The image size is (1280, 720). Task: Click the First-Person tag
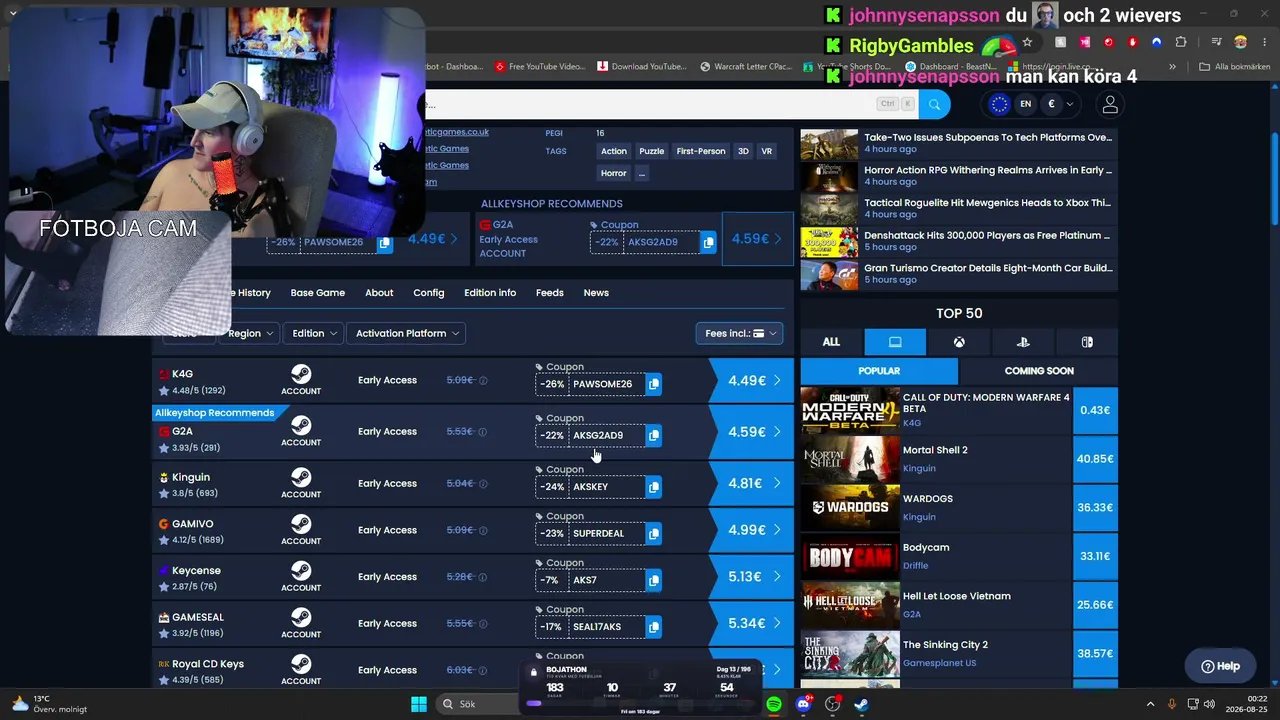[701, 151]
